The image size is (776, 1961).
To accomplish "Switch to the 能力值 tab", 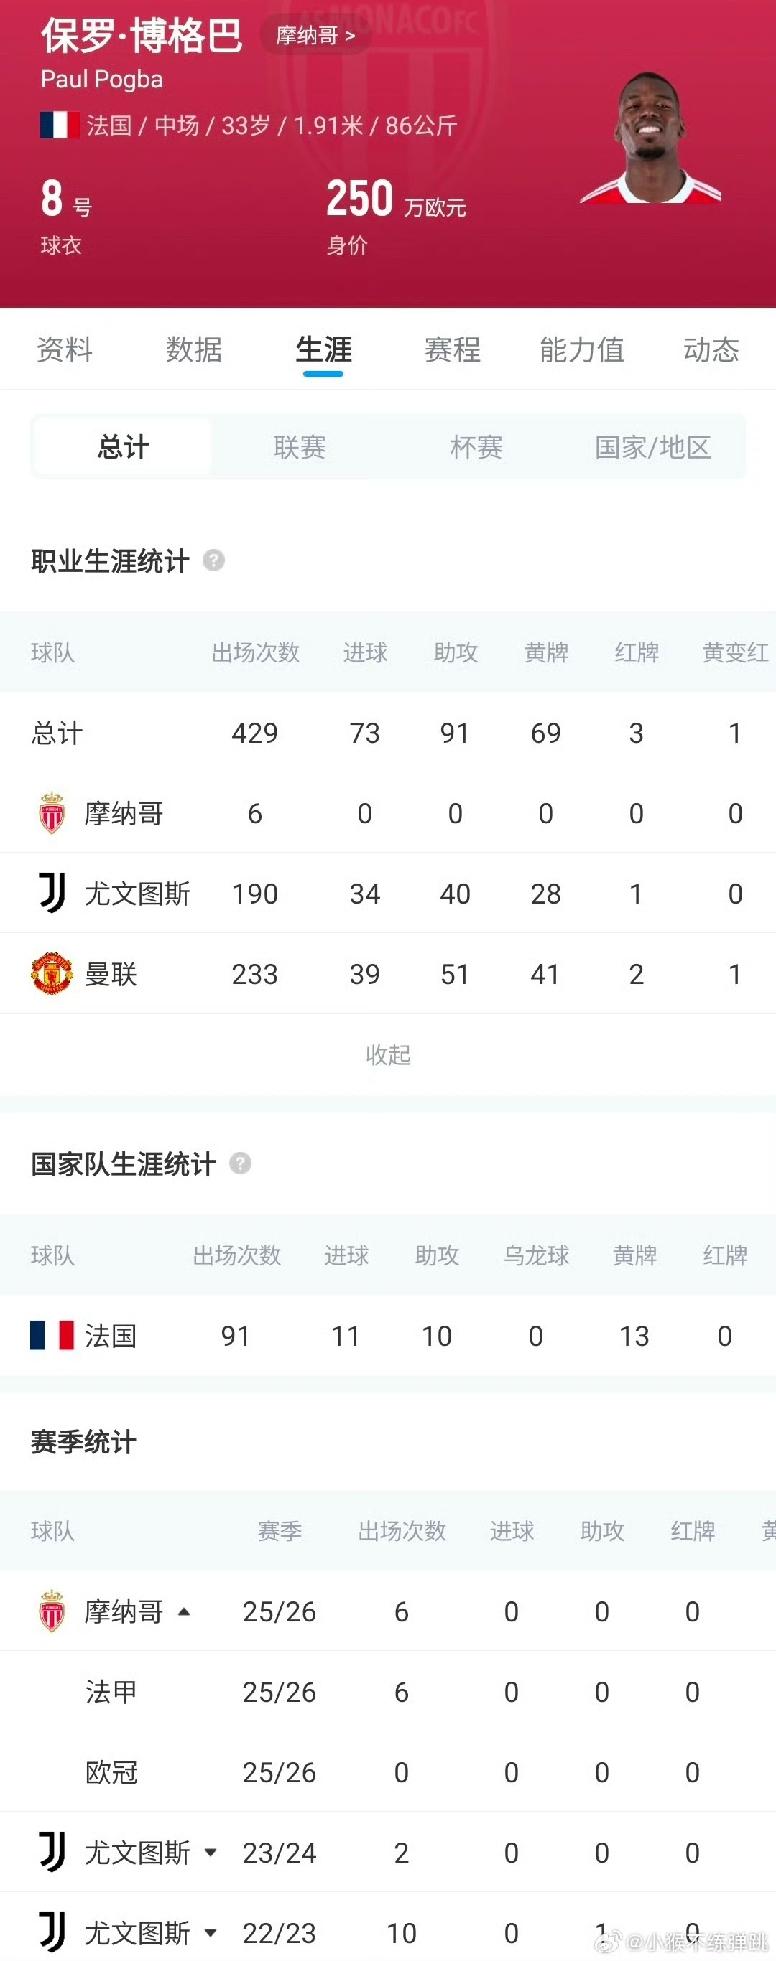I will point(582,349).
